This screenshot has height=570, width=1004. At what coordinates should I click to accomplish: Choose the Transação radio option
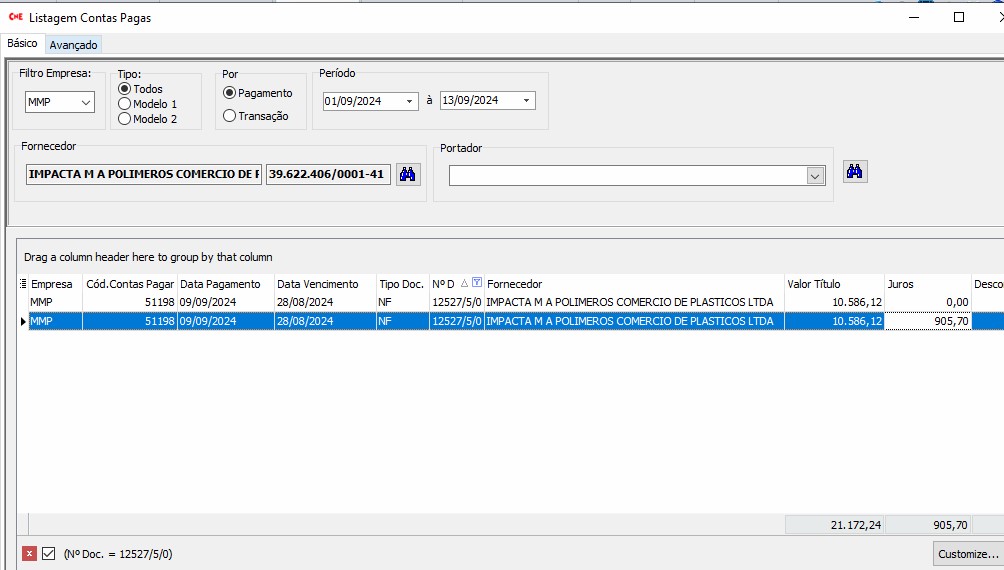click(230, 116)
